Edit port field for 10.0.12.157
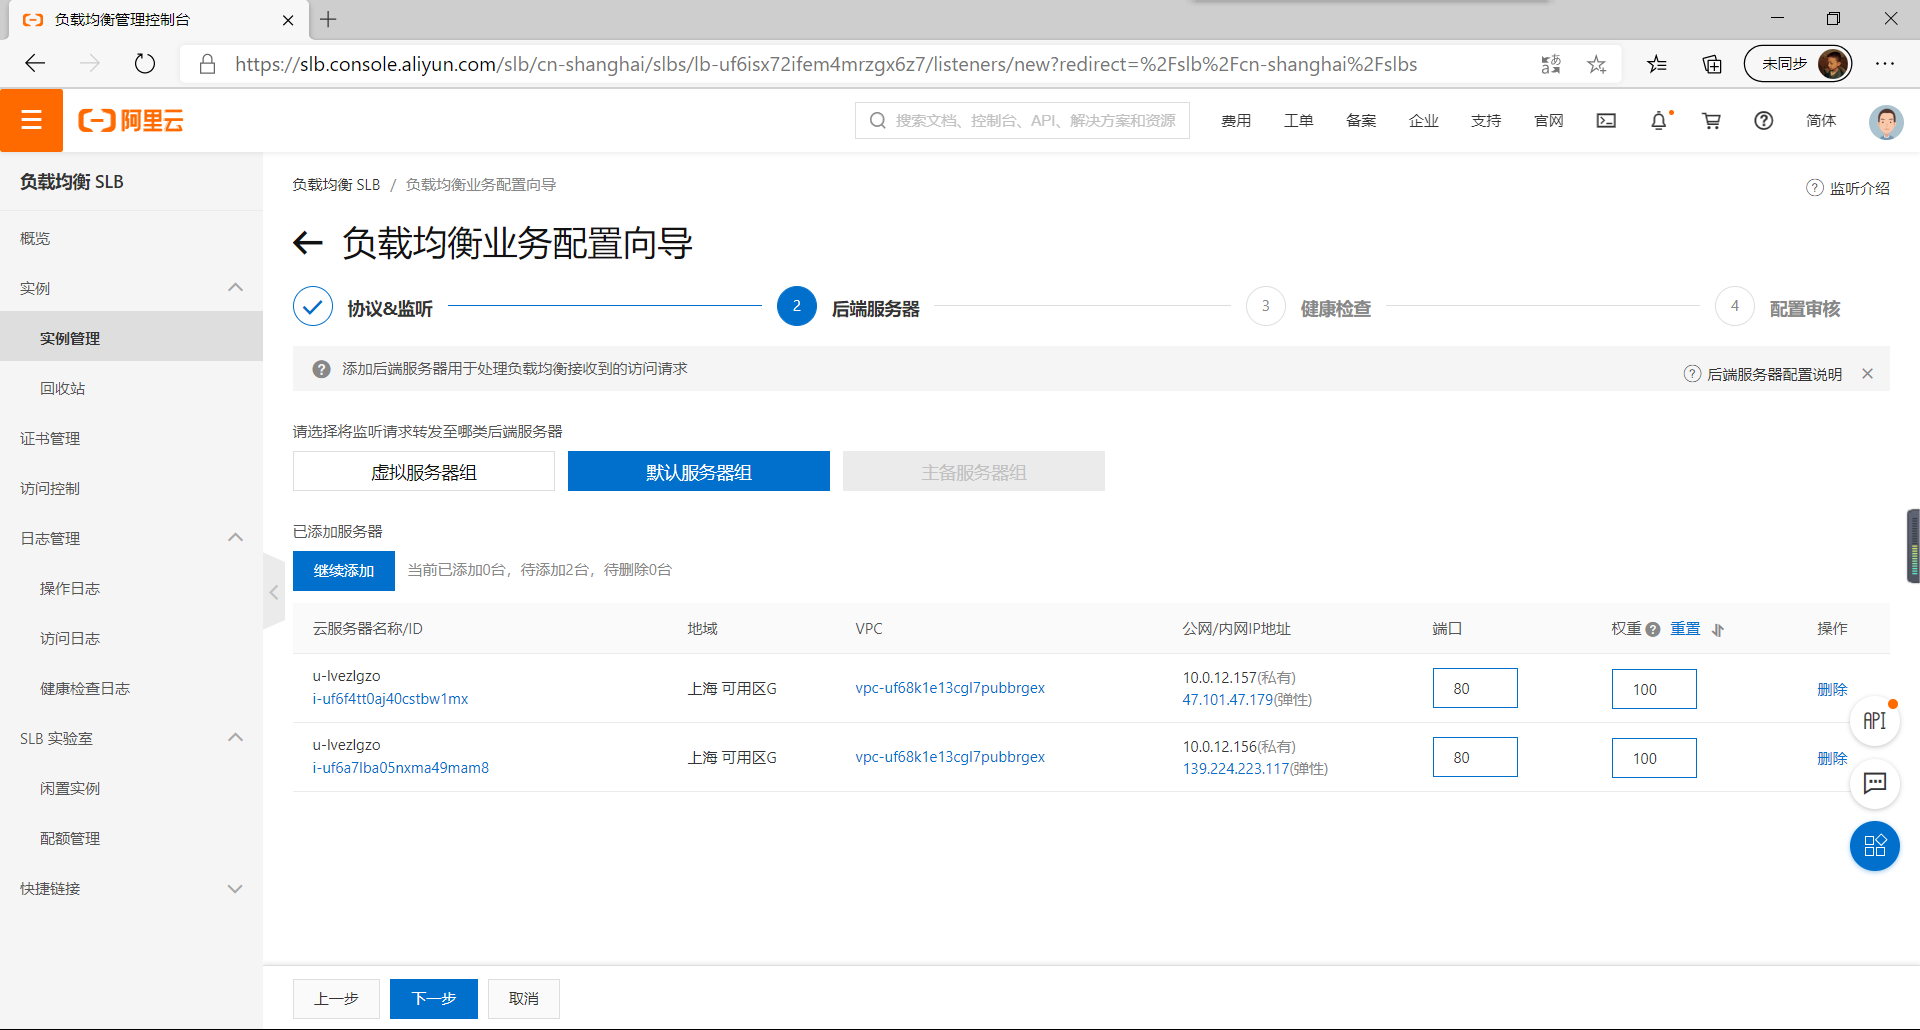This screenshot has height=1030, width=1920. (1475, 688)
